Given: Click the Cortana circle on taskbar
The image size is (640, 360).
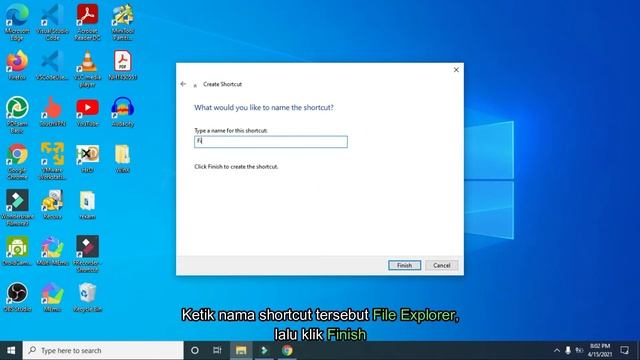Looking at the screenshot, I should pos(195,350).
